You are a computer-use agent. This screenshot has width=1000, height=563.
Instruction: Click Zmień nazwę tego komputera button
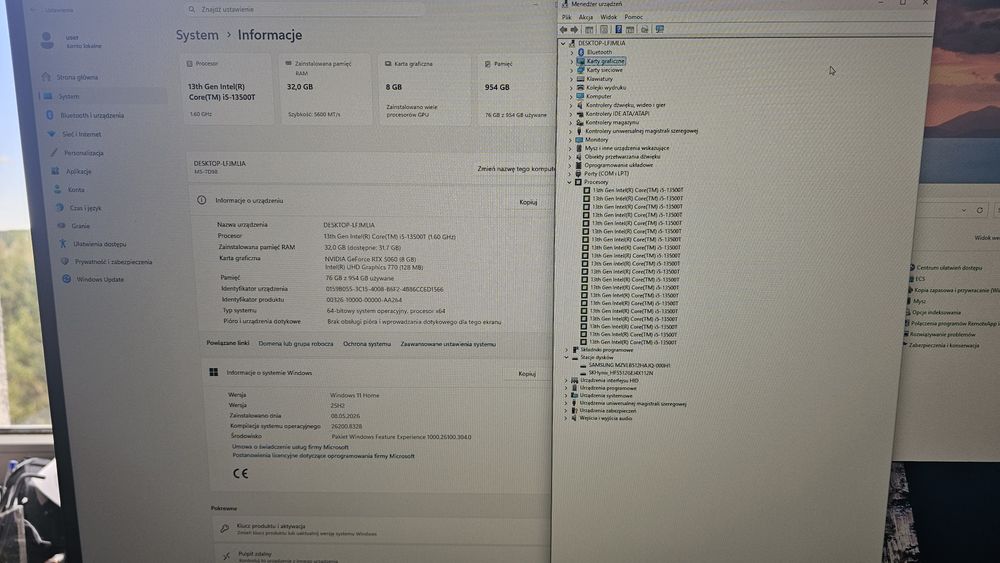point(515,169)
